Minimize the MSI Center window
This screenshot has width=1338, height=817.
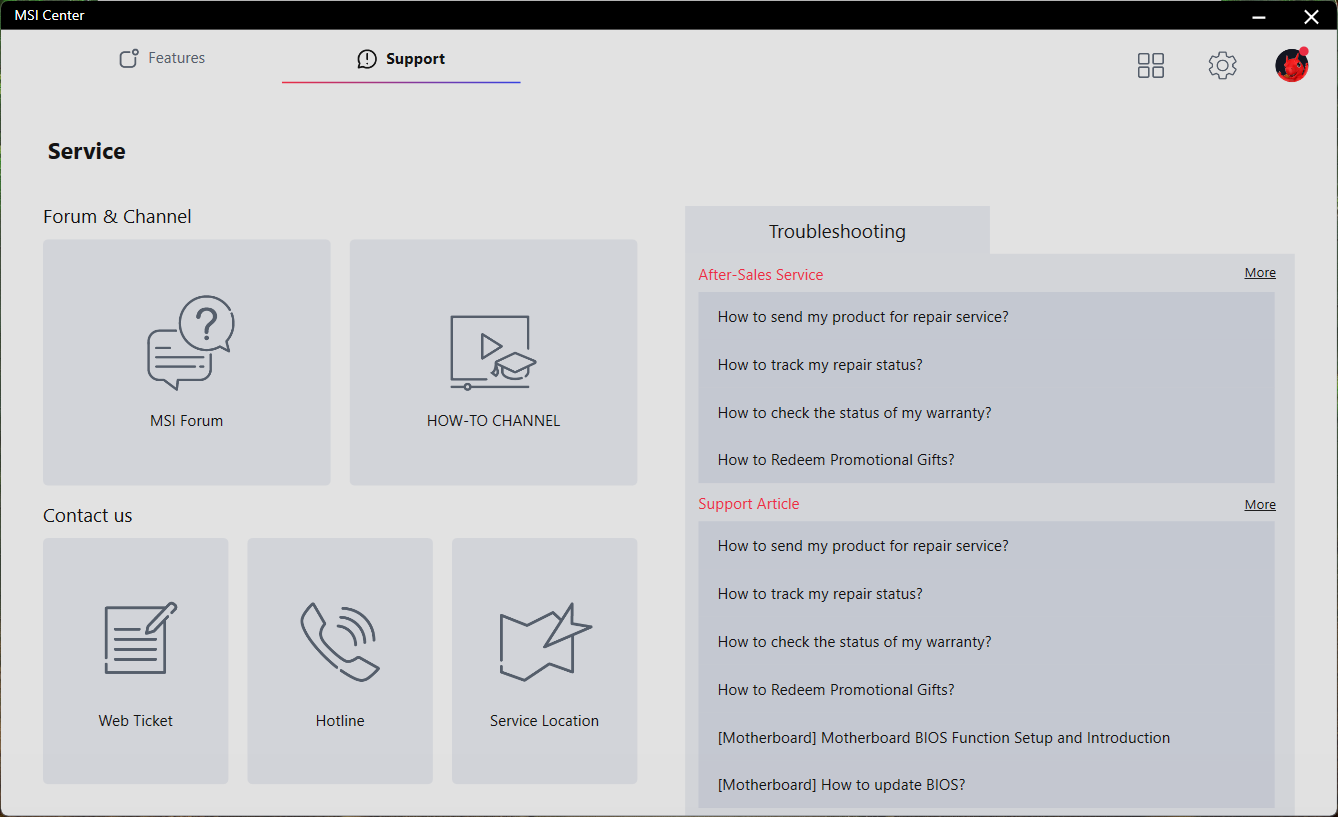[x=1260, y=16]
